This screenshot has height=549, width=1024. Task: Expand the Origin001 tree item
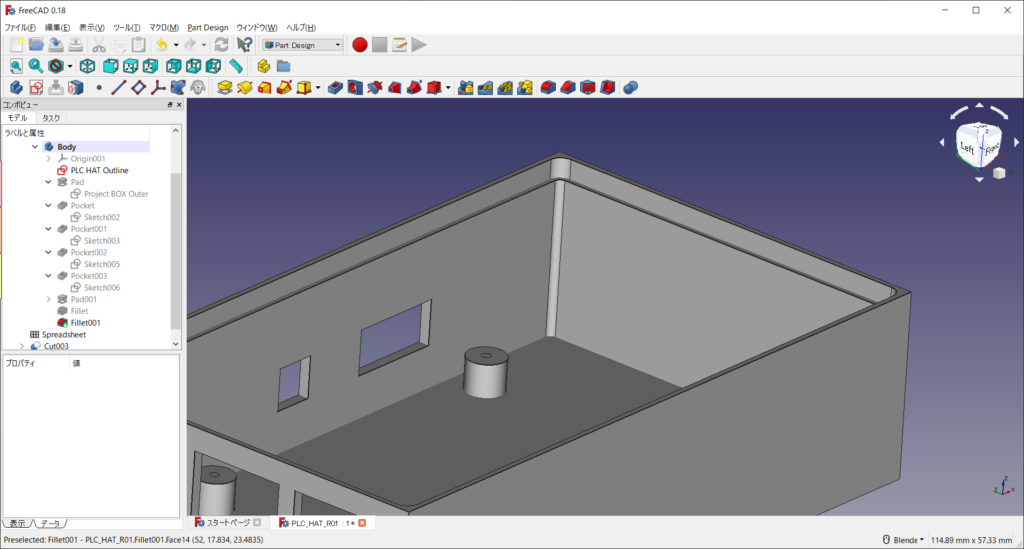[48, 159]
